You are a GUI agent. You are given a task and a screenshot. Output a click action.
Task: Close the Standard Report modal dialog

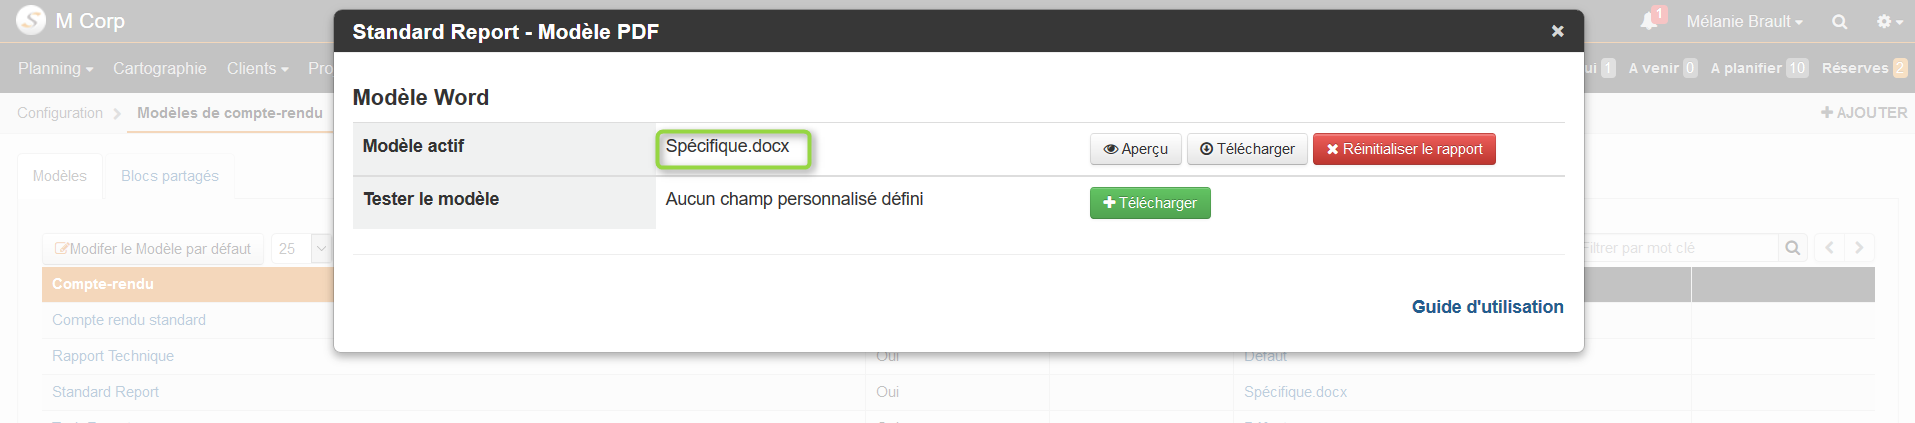[1557, 31]
